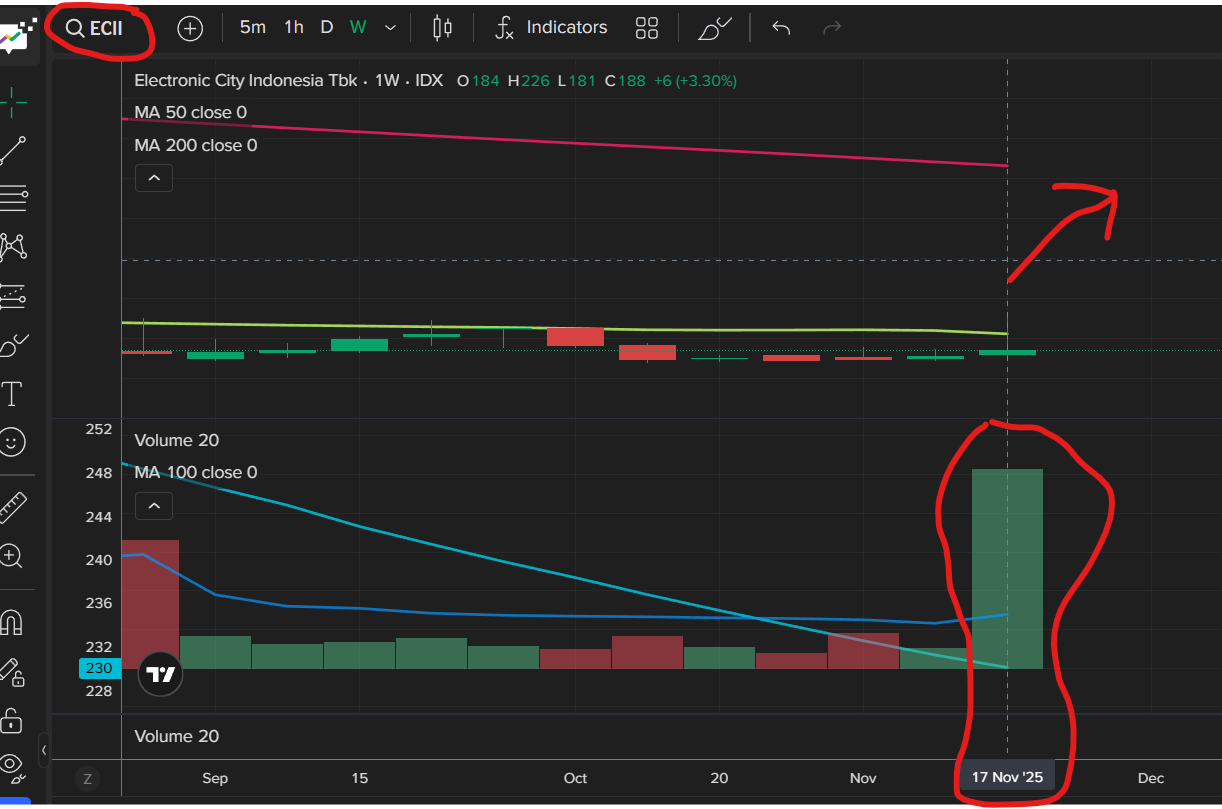1222x809 pixels.
Task: Open the Indicators dialog
Action: pos(551,27)
